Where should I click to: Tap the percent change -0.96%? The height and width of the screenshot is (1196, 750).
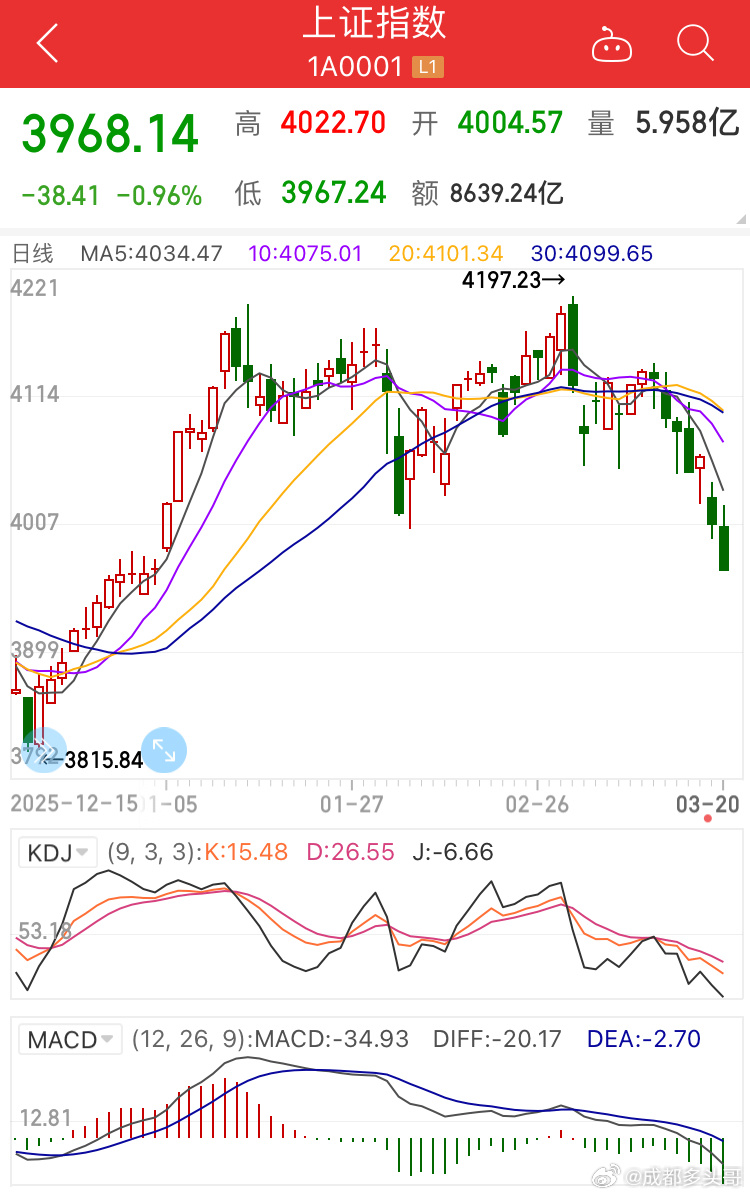coord(159,196)
